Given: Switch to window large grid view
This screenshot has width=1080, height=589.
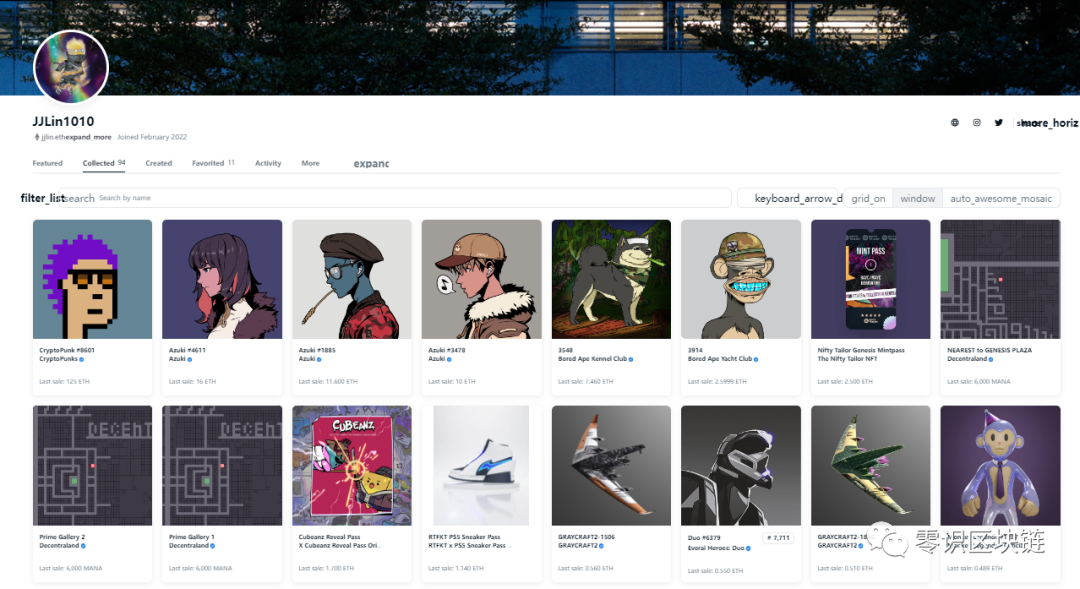Looking at the screenshot, I should (917, 198).
